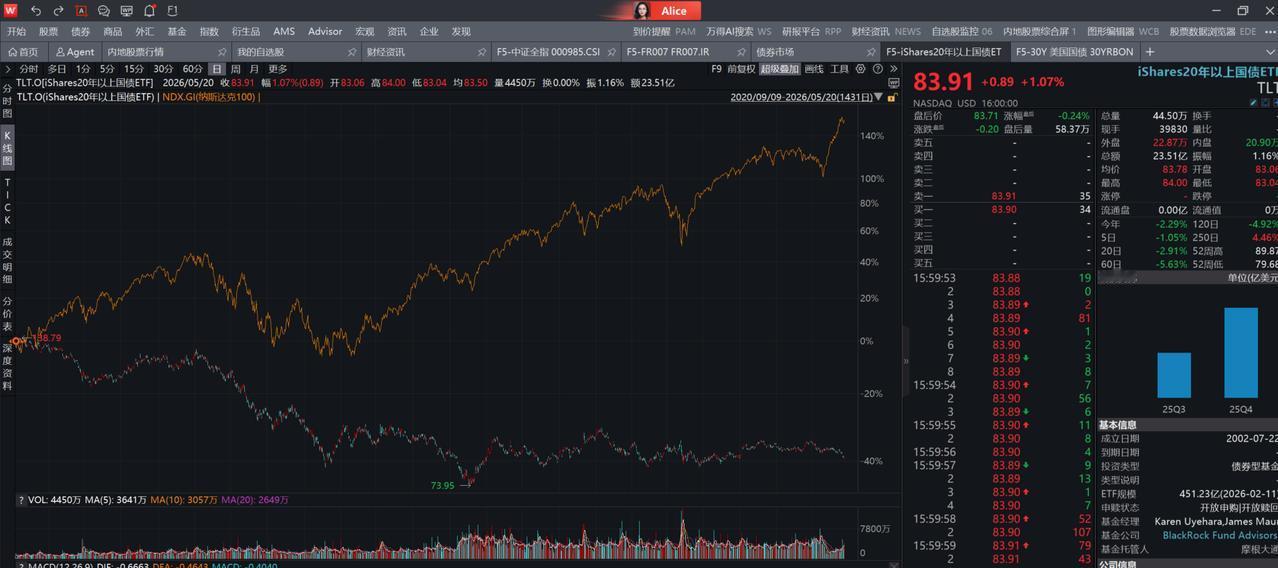Open the 前复权 adjustment dropdown
This screenshot has height=568, width=1278.
pyautogui.click(x=741, y=69)
